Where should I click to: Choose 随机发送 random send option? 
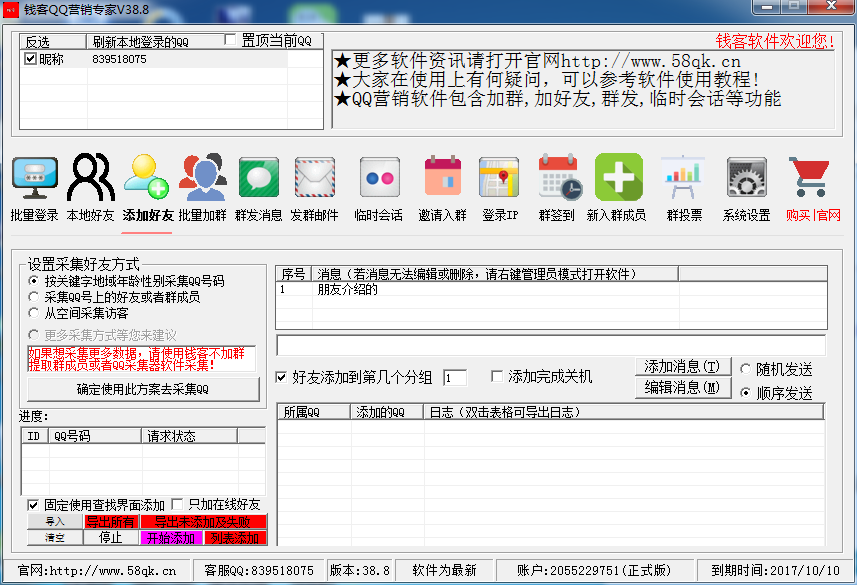pyautogui.click(x=745, y=368)
